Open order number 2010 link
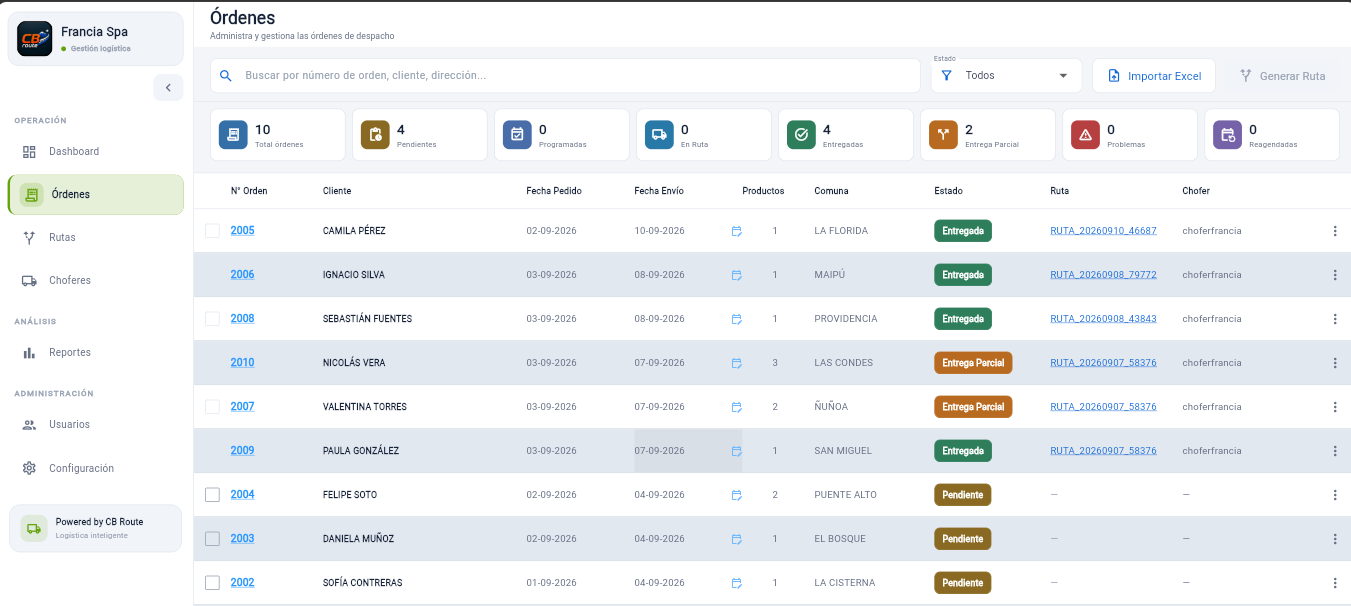 coord(242,363)
